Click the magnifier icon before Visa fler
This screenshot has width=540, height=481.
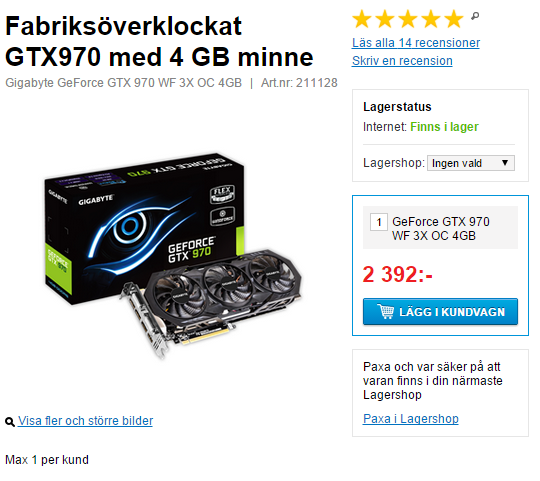tap(10, 421)
